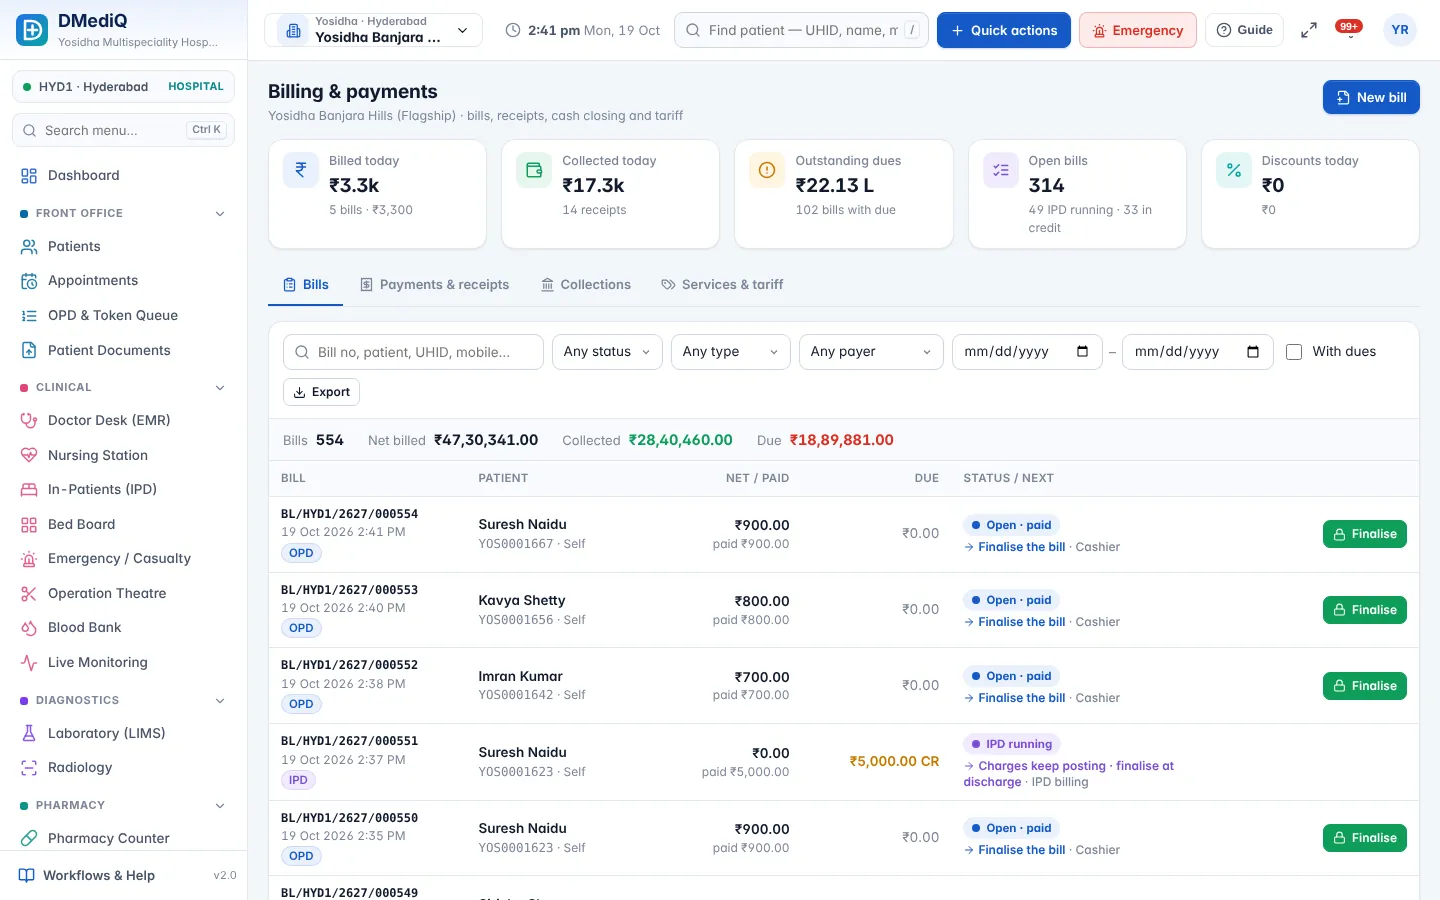The height and width of the screenshot is (900, 1440).
Task: Select the Bills tab
Action: coord(306,285)
